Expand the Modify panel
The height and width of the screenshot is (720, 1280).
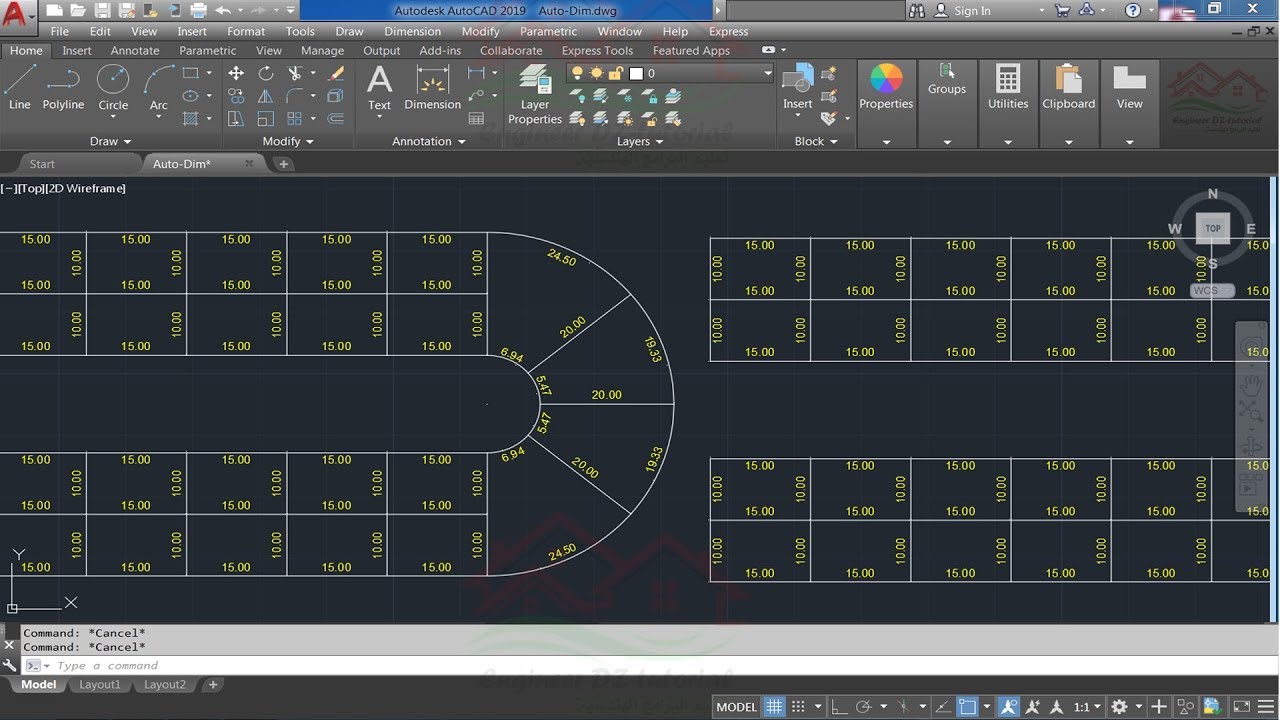tap(288, 141)
